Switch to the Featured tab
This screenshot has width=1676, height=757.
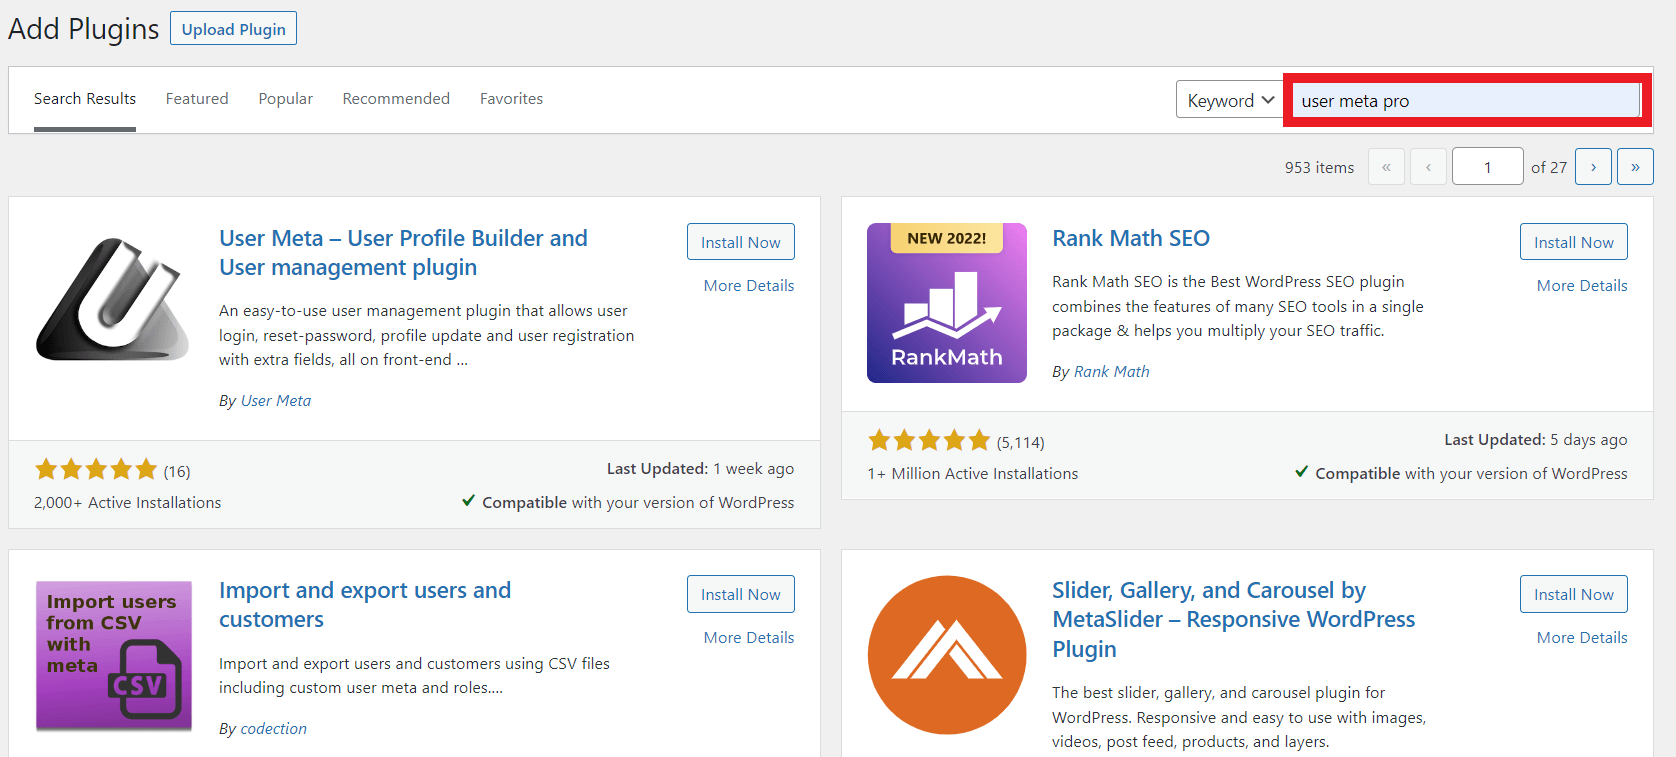click(197, 99)
